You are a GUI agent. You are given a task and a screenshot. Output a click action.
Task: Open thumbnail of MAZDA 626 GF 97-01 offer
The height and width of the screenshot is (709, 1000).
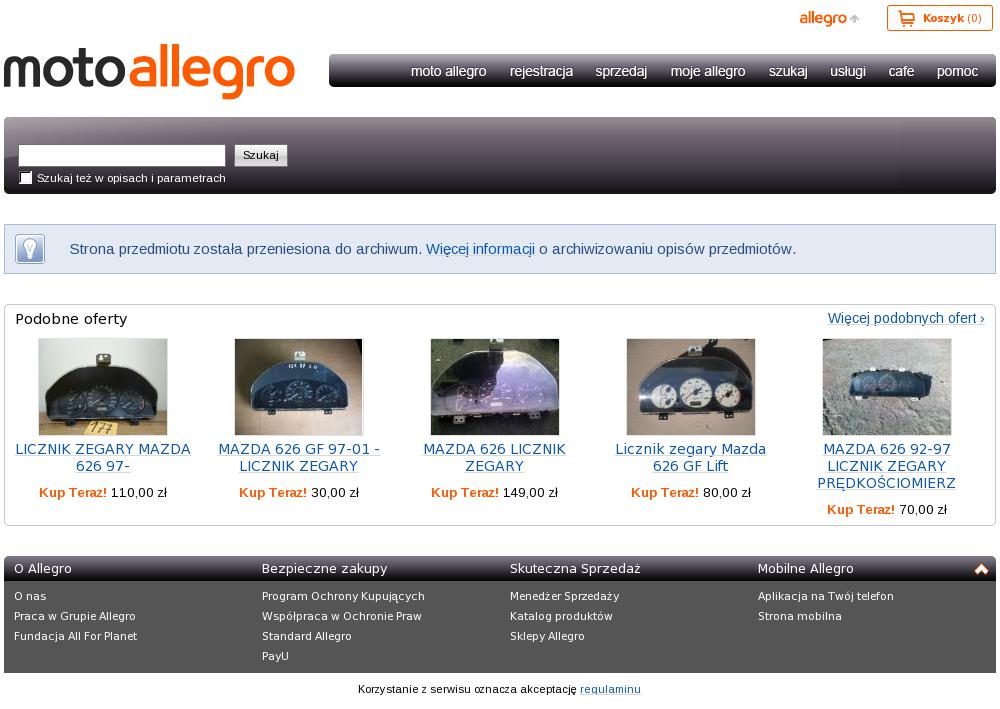(x=298, y=387)
